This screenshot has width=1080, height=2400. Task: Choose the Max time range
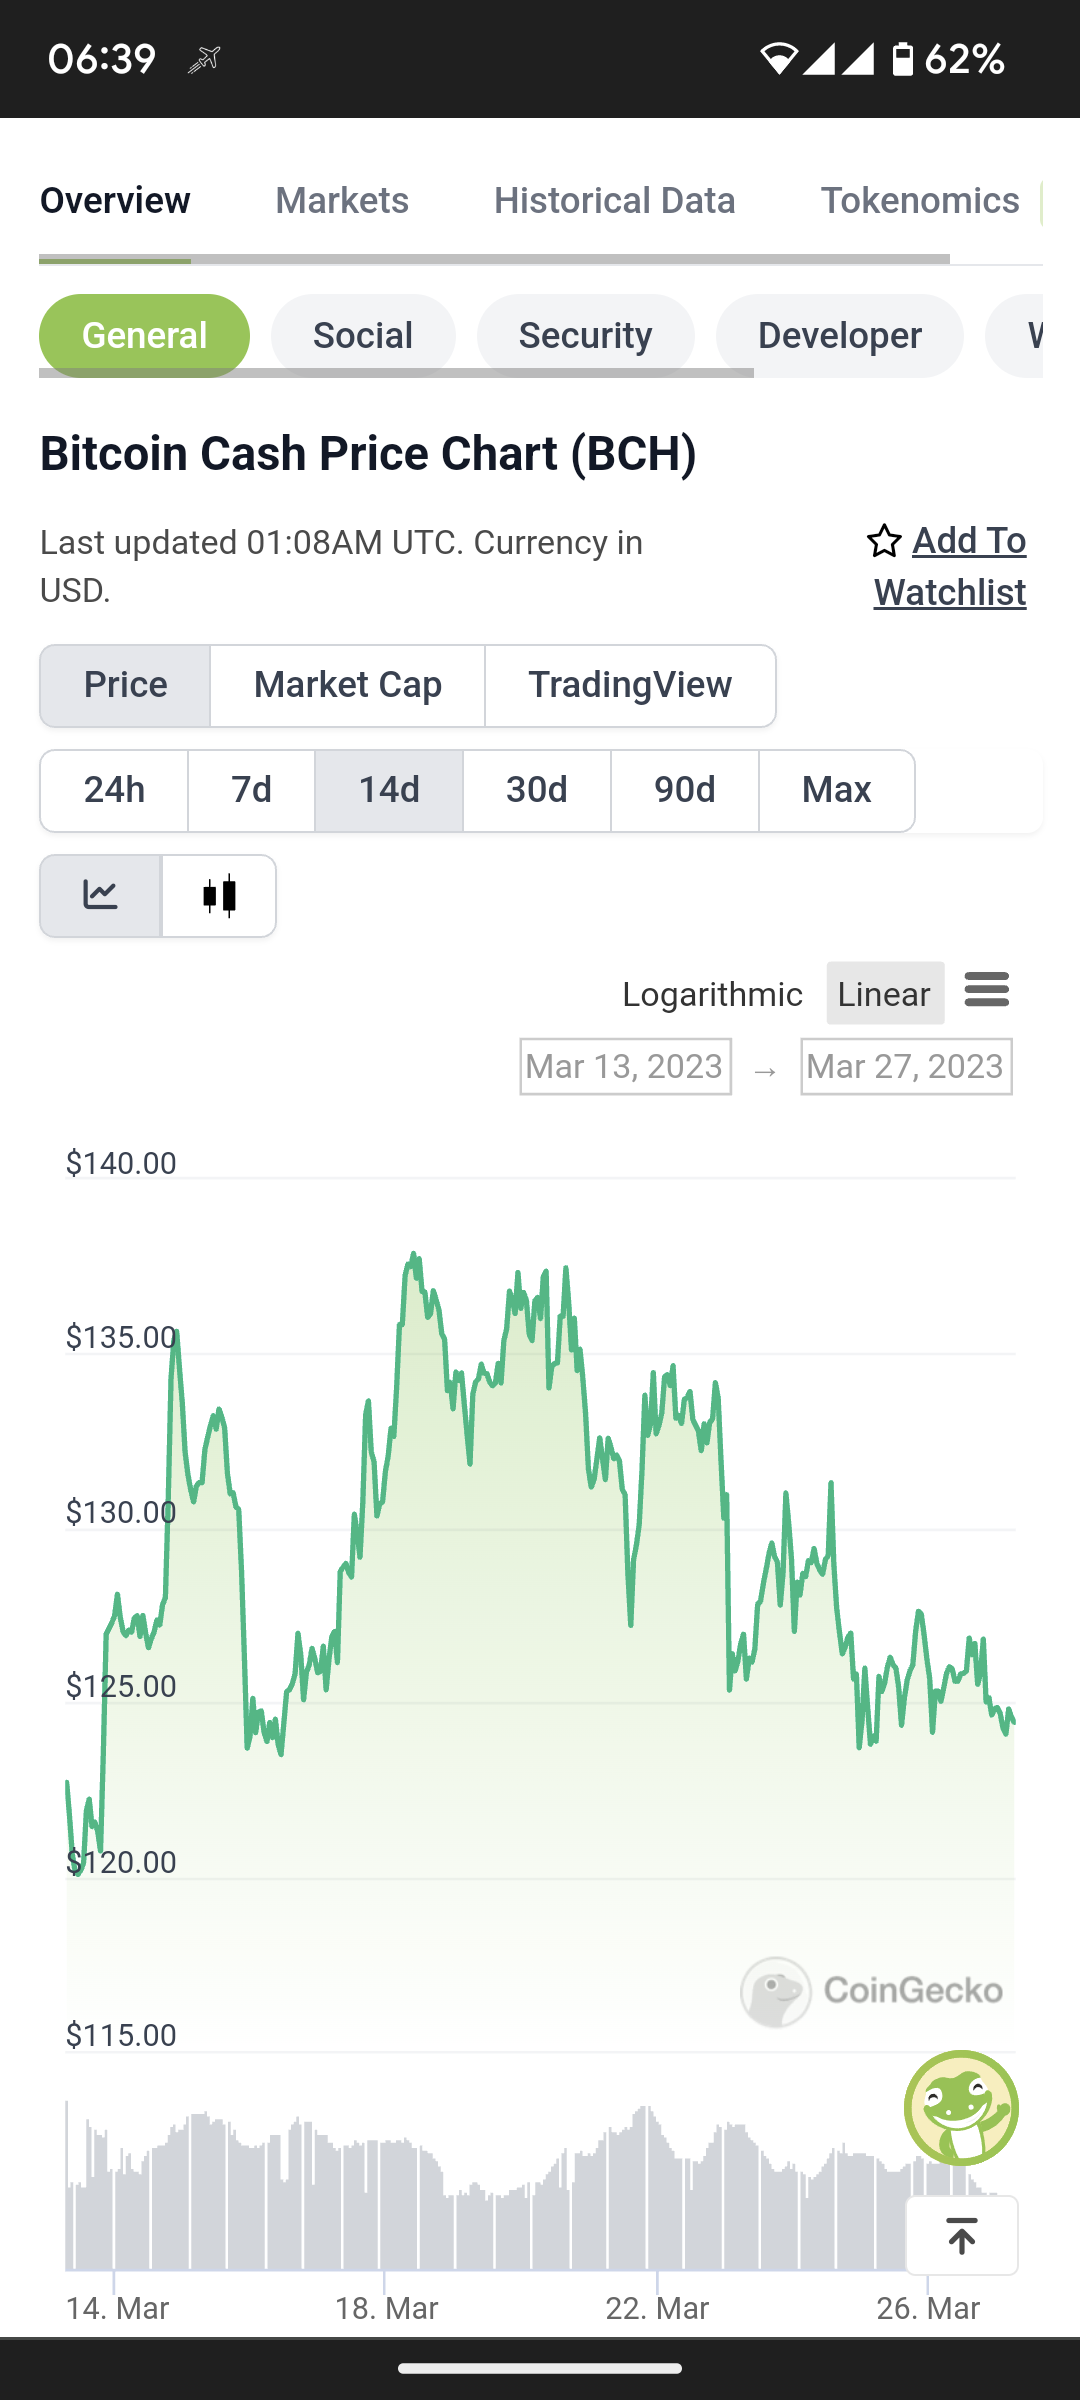coord(836,790)
